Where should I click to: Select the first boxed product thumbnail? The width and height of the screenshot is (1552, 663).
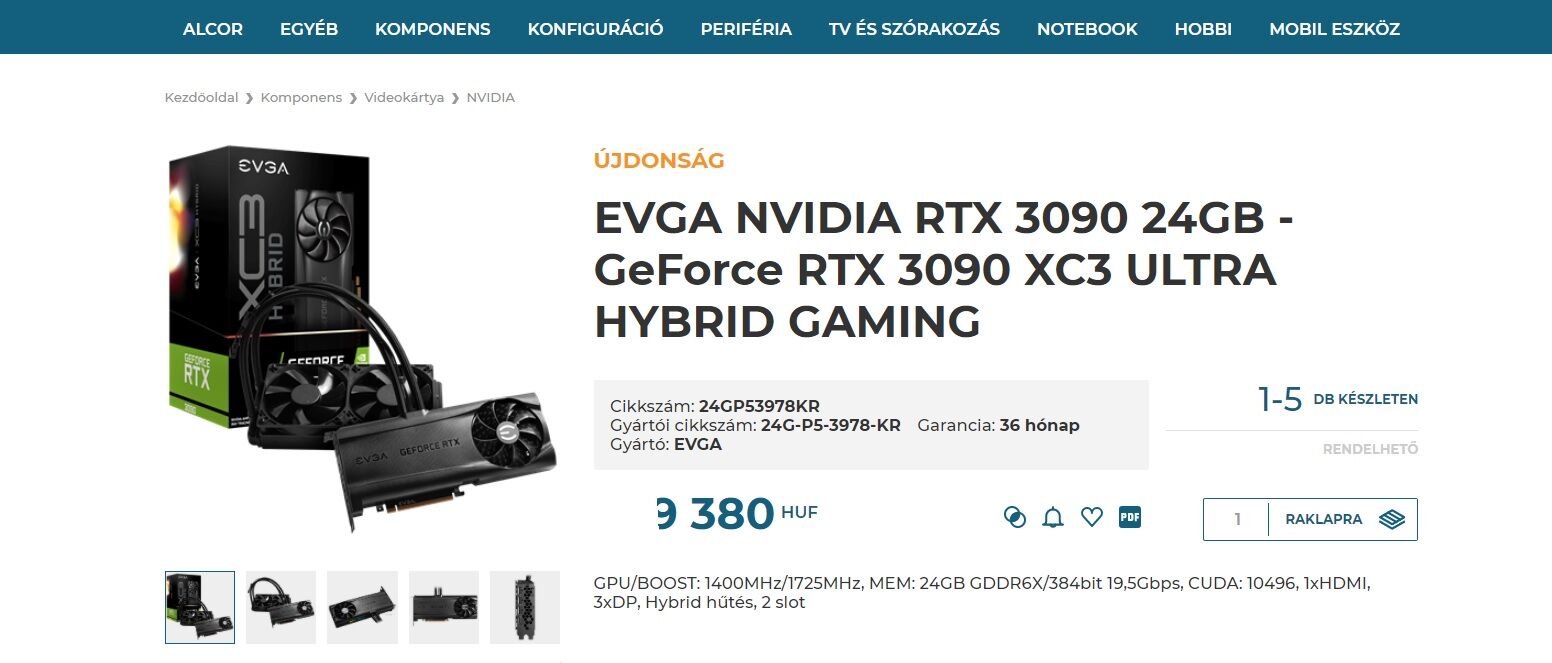point(200,607)
